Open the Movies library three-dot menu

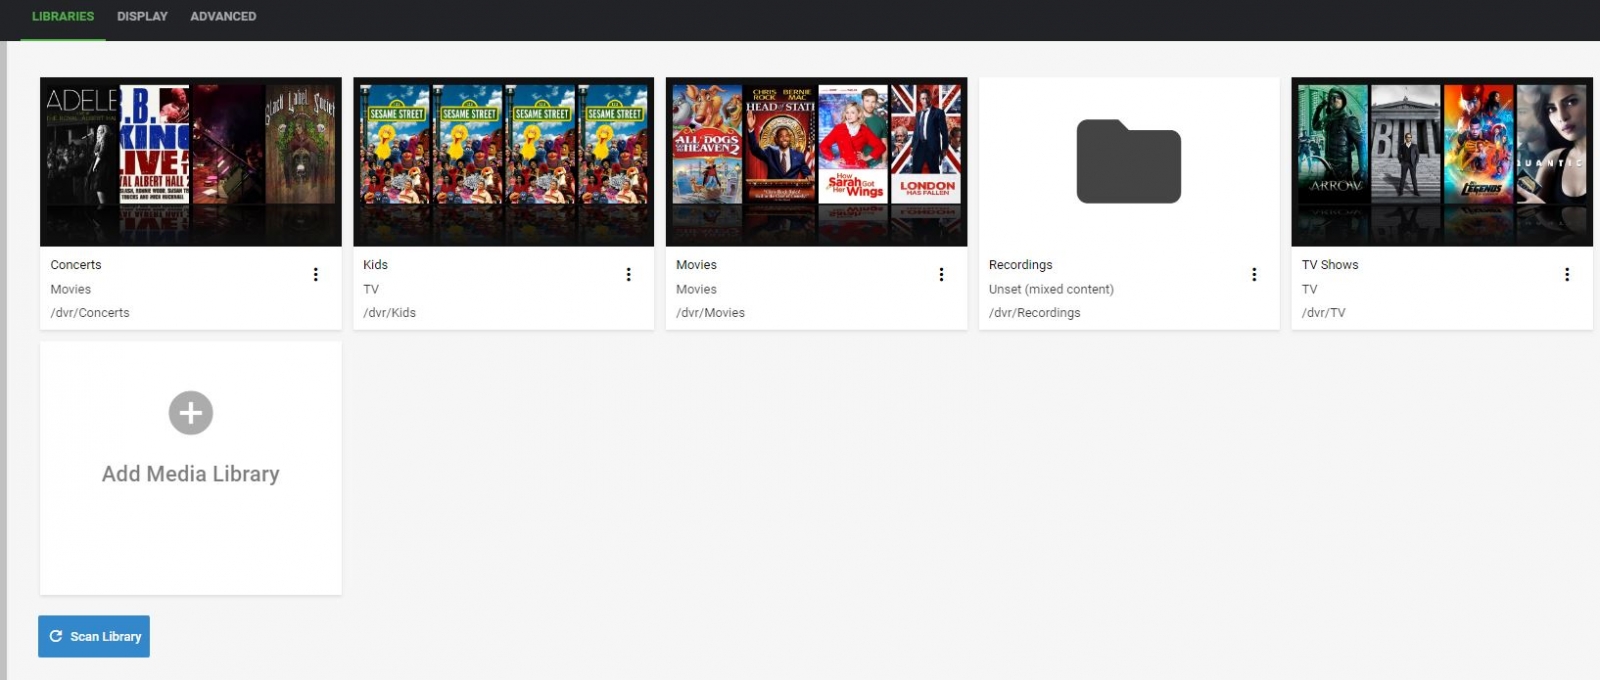pyautogui.click(x=941, y=274)
